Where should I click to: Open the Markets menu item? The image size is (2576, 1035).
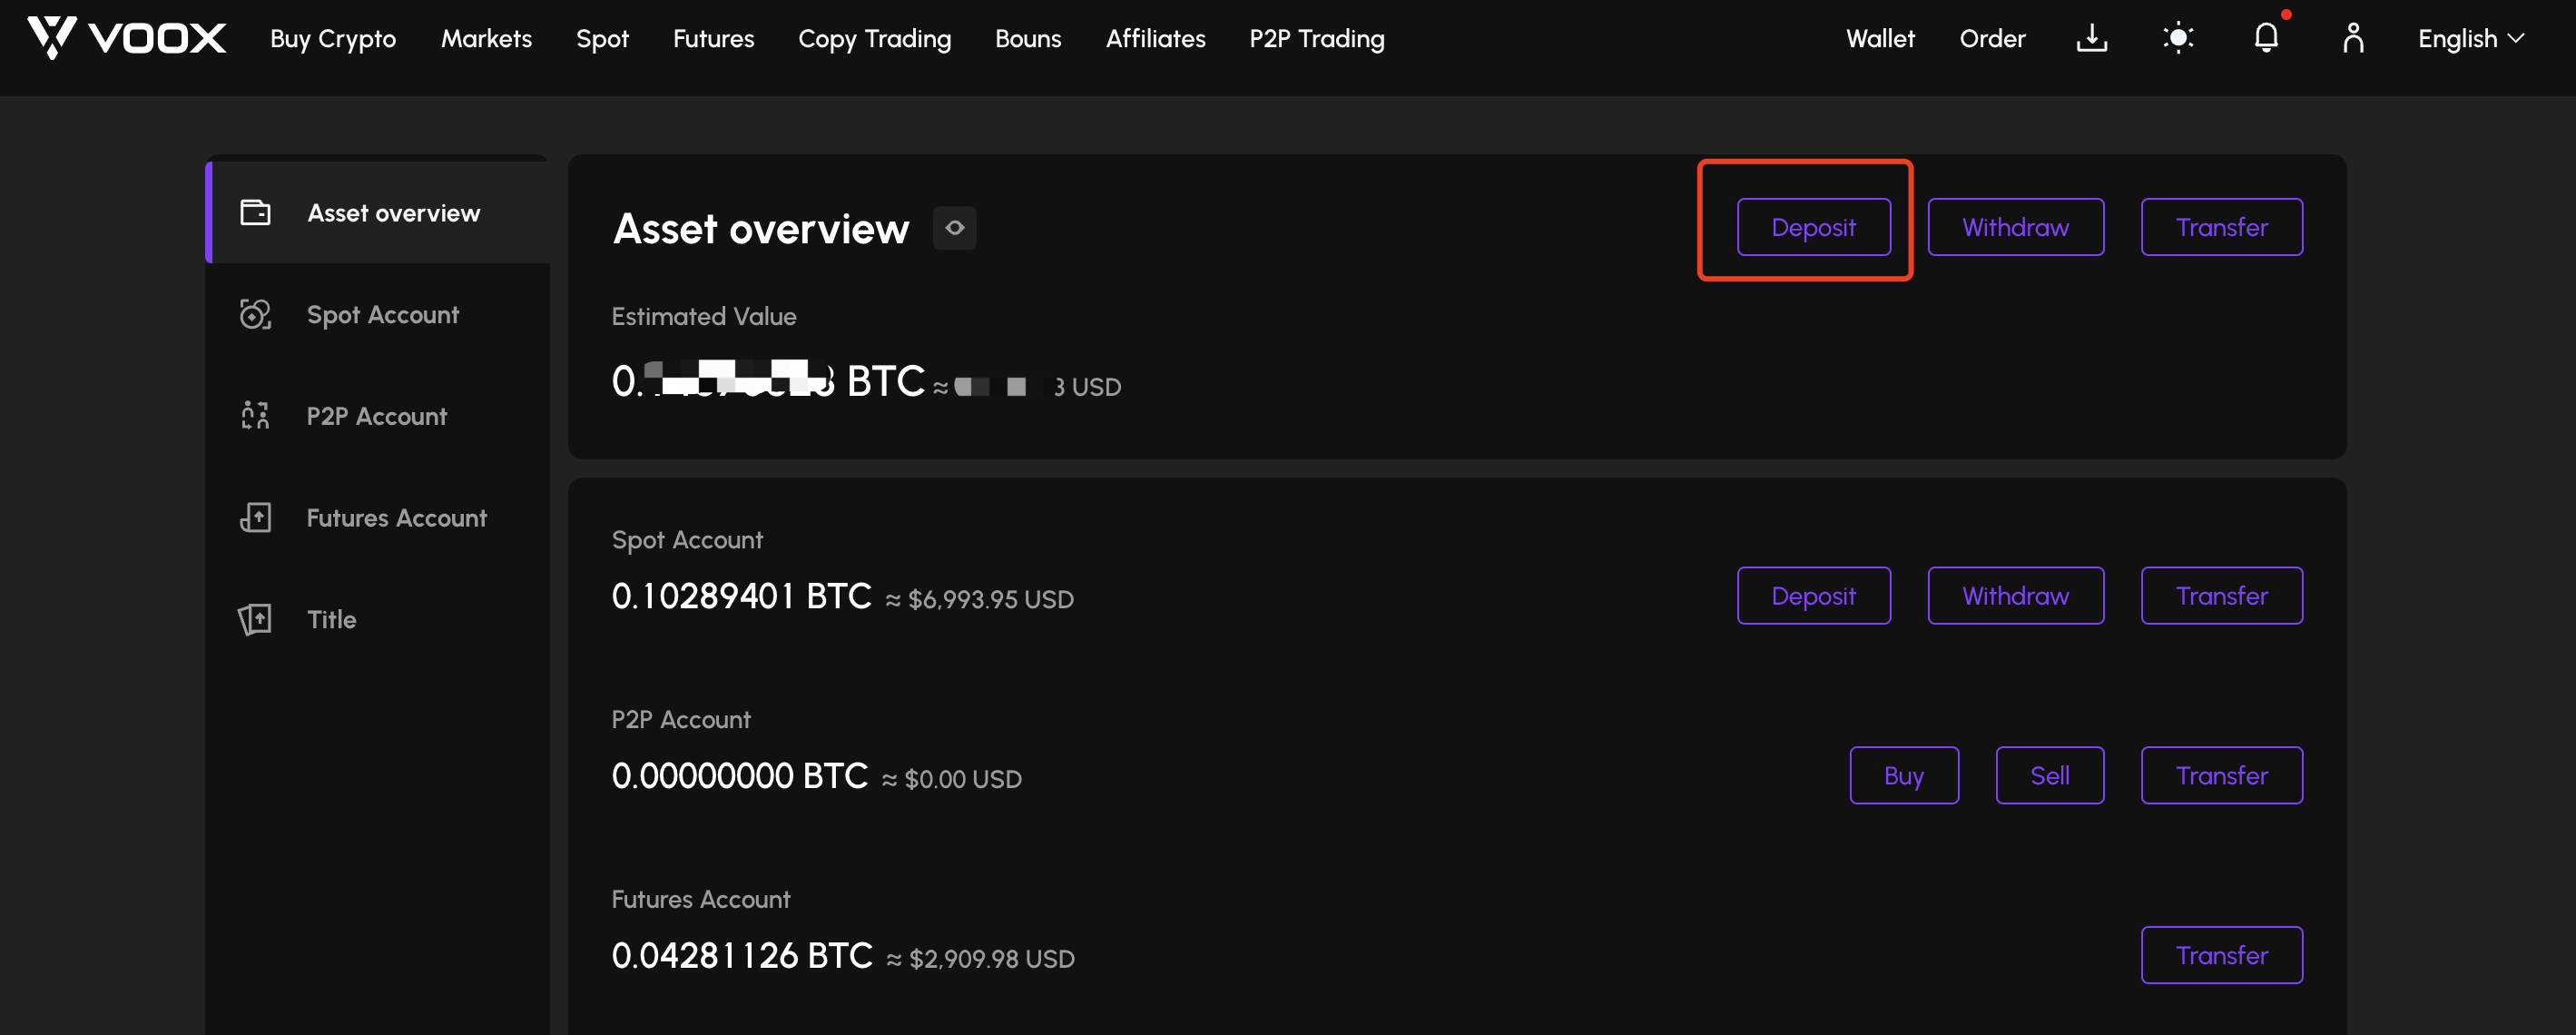click(486, 39)
